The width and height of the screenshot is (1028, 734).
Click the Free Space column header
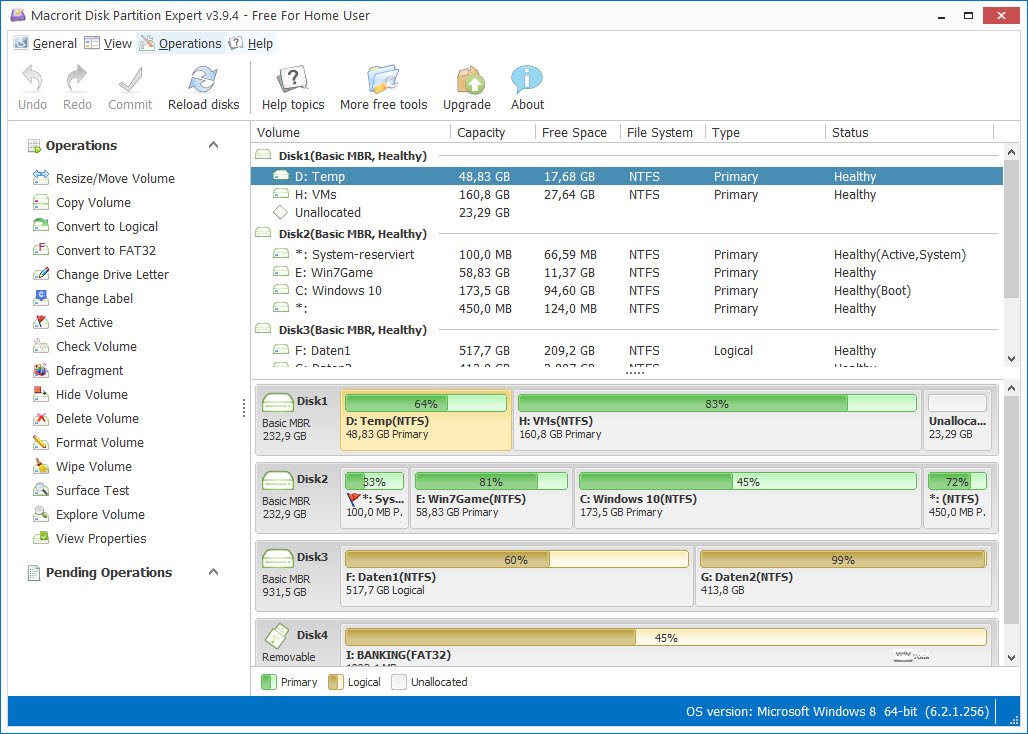coord(574,132)
